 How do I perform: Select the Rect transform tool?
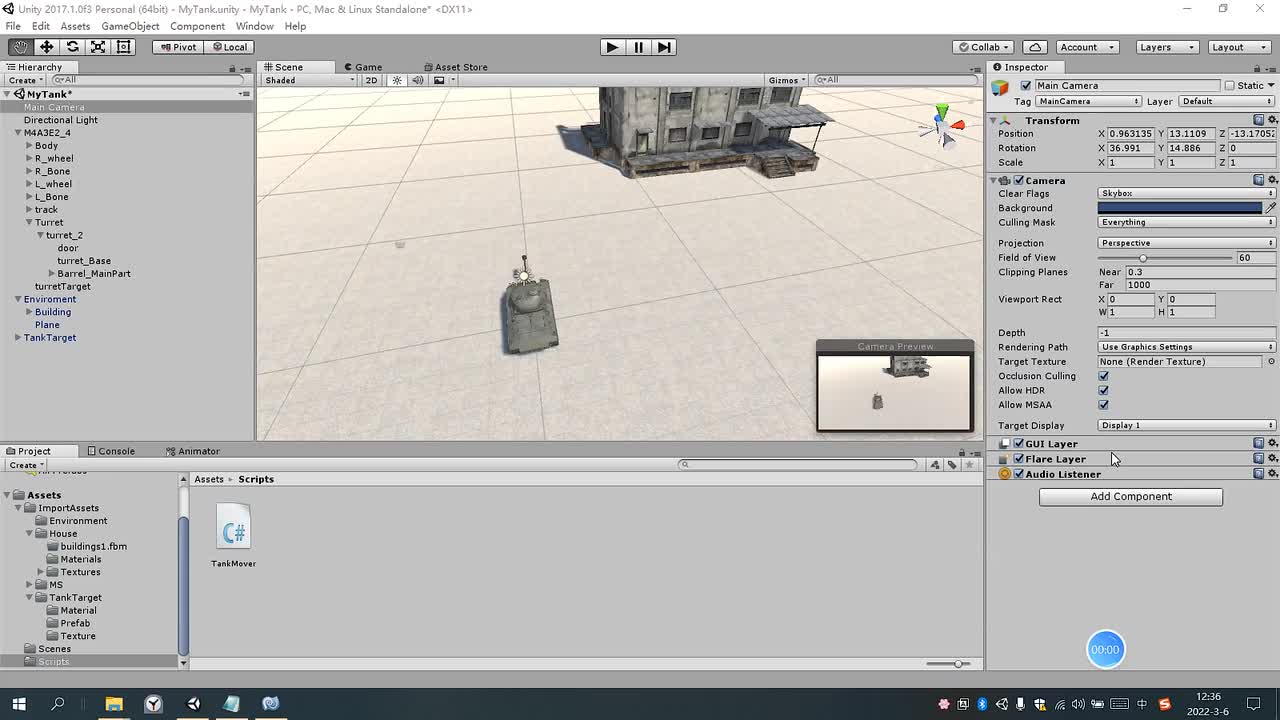pos(124,47)
